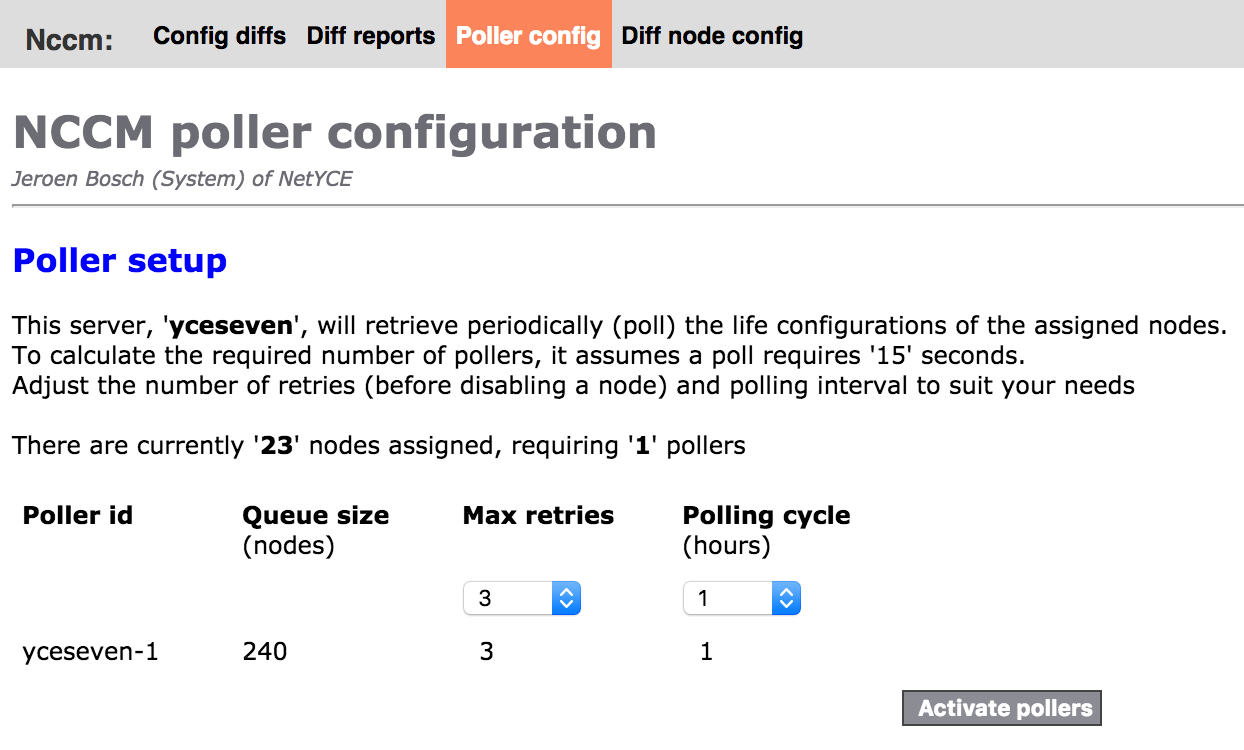
Task: Click the Poller id column header
Action: coord(78,516)
